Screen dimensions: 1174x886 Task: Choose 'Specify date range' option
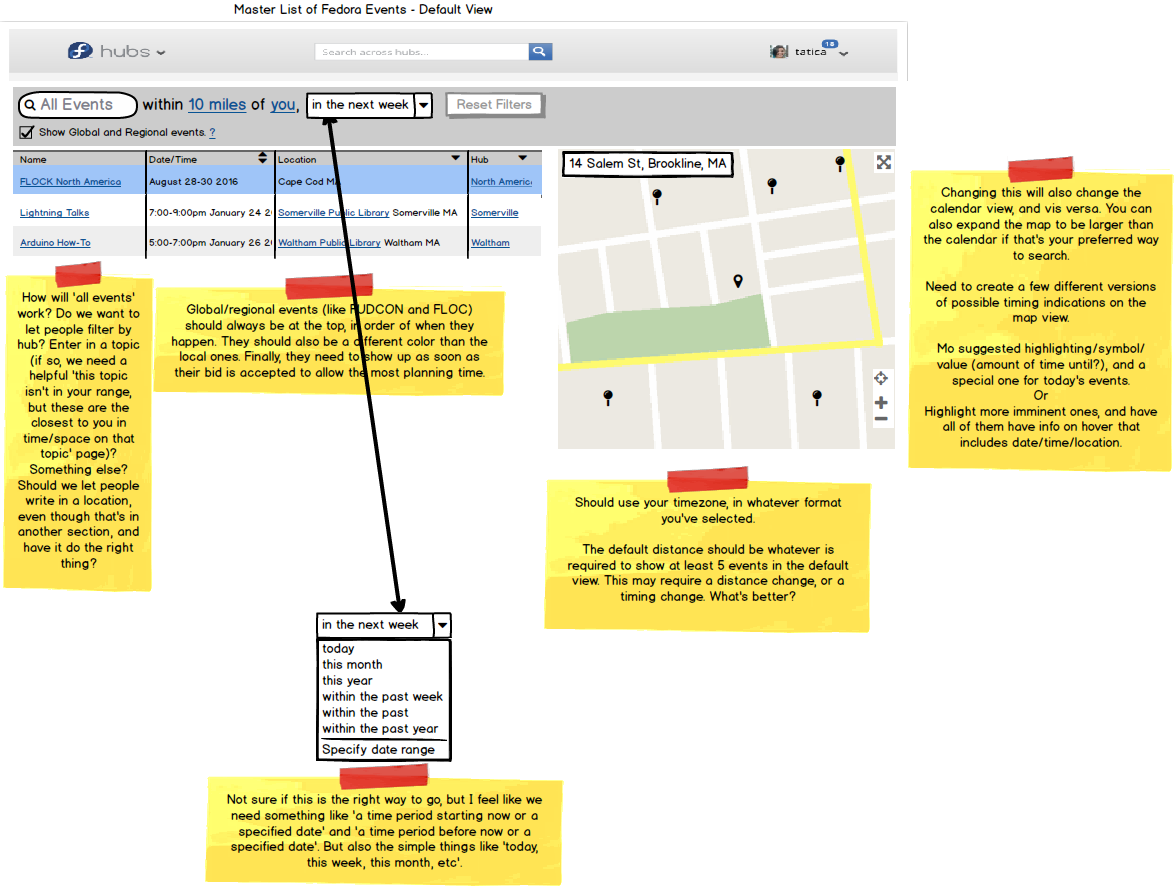click(378, 749)
